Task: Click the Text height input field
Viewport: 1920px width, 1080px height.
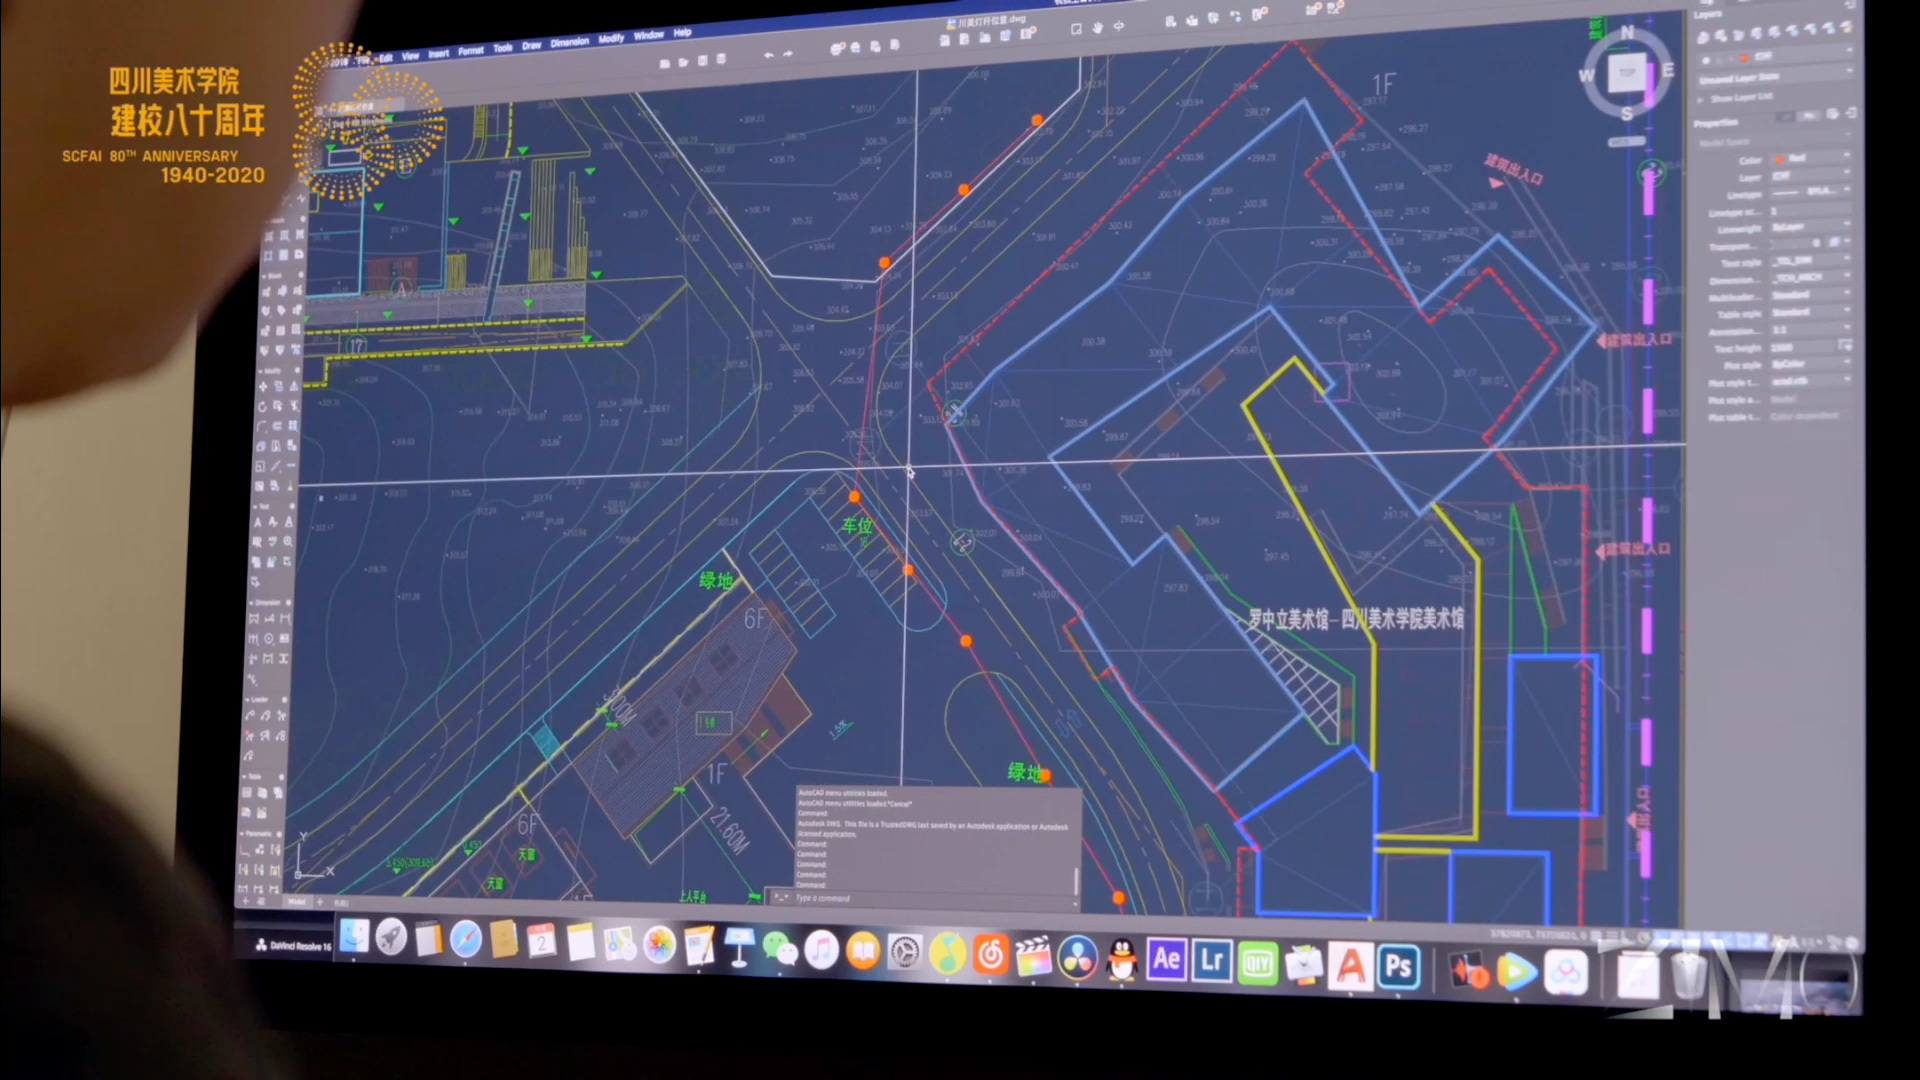Action: [1802, 347]
